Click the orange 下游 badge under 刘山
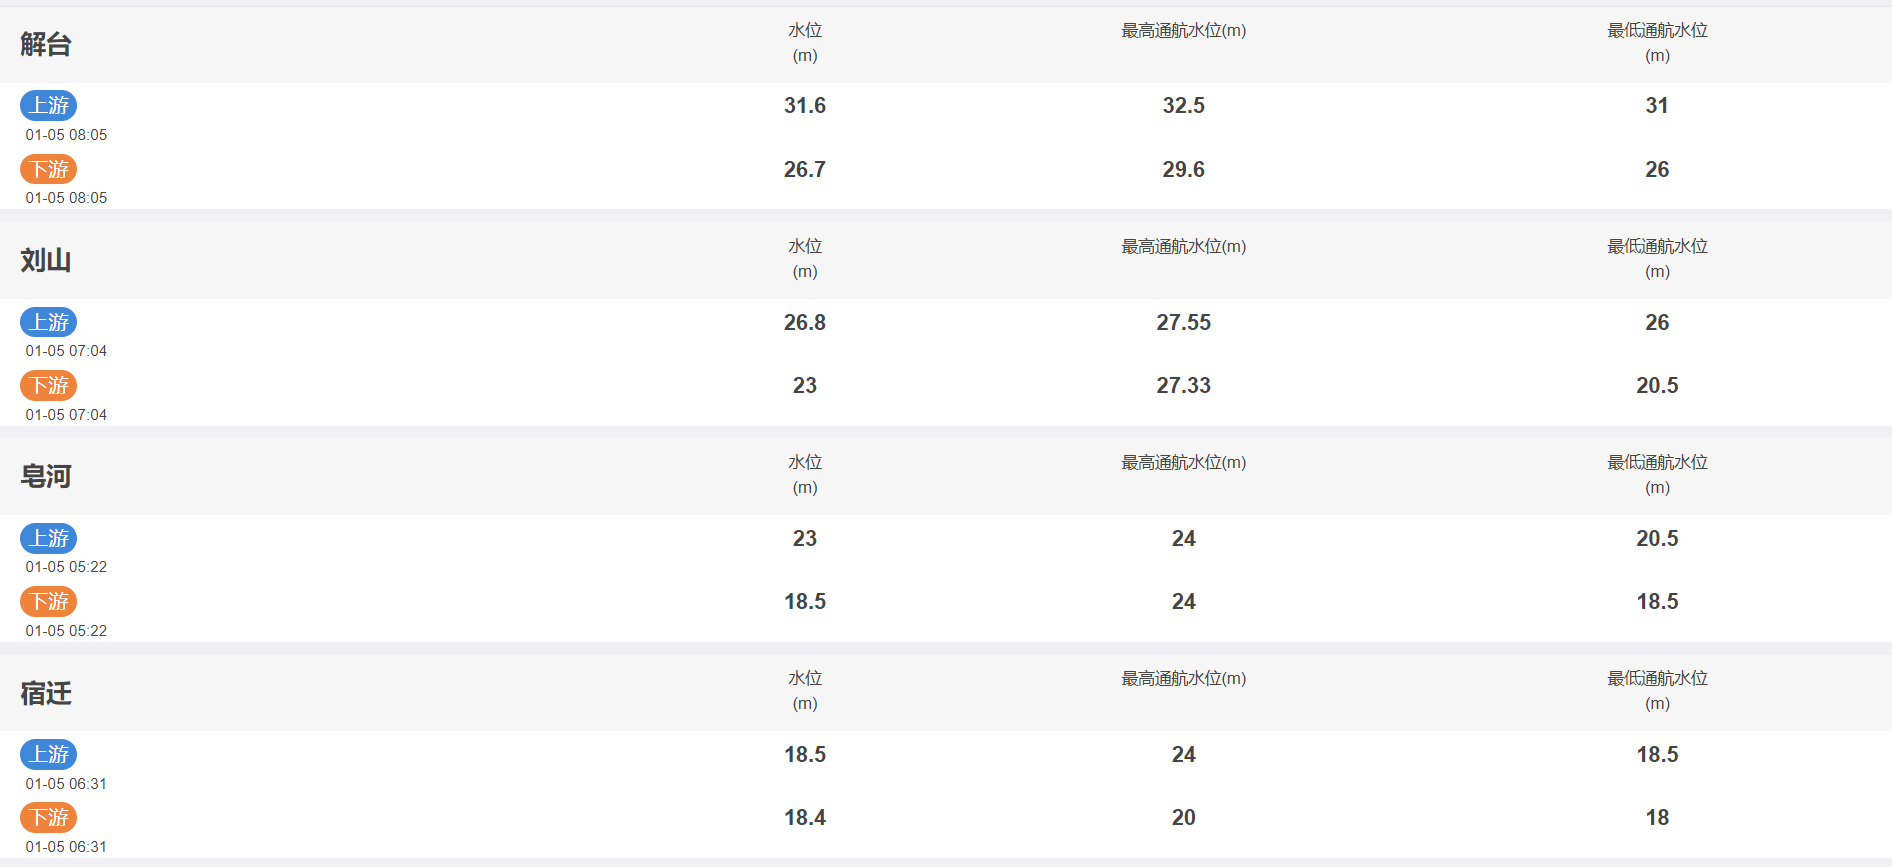This screenshot has width=1892, height=867. [x=49, y=385]
